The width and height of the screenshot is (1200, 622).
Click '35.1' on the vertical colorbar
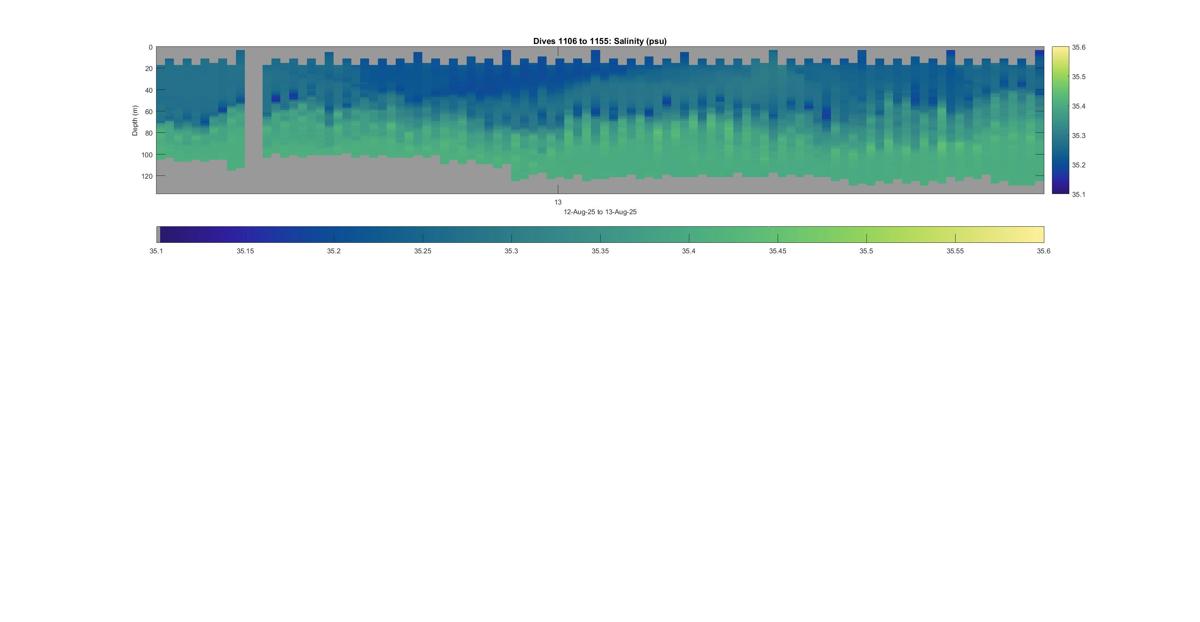pyautogui.click(x=1078, y=194)
